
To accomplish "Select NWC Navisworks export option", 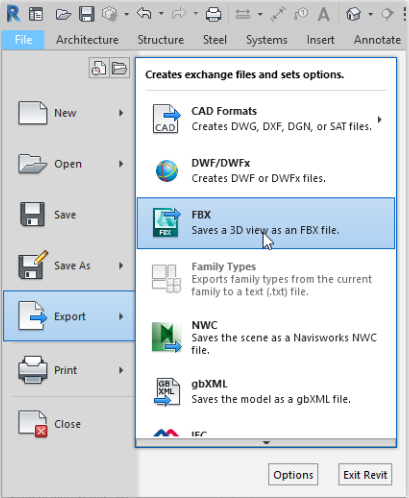I will 266,337.
